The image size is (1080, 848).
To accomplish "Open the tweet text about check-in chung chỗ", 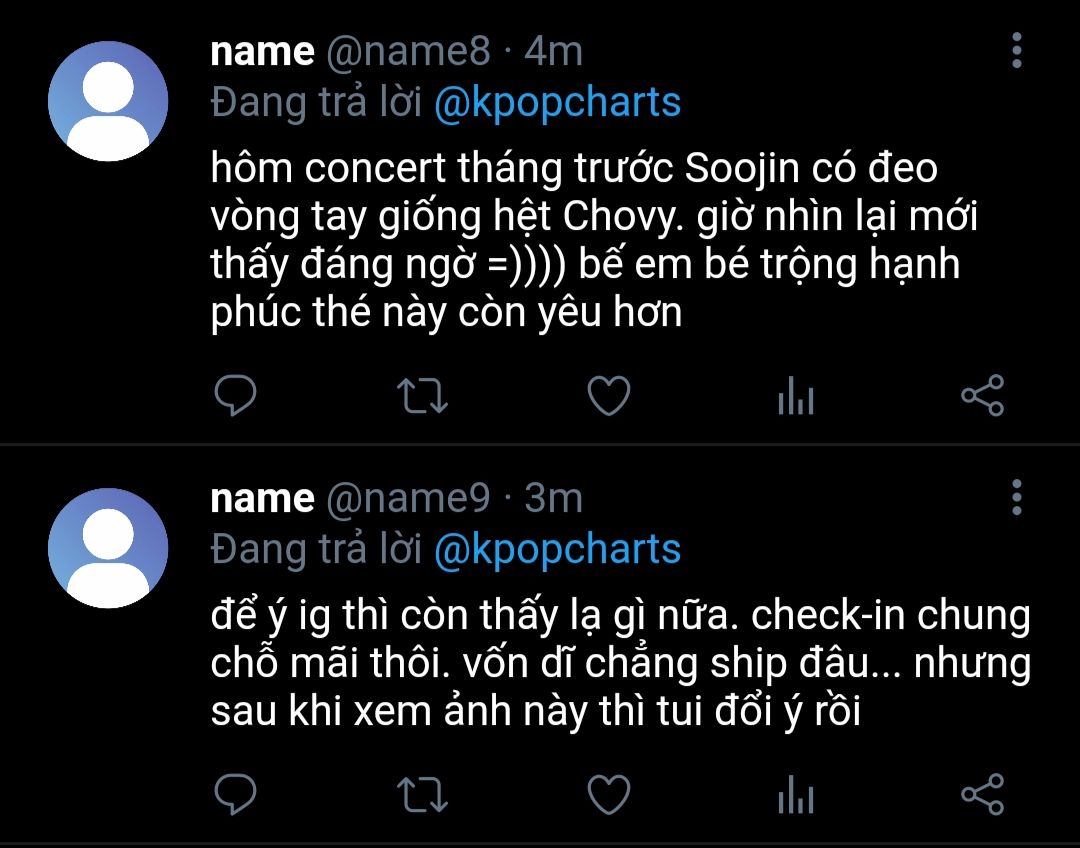I will [x=620, y=664].
